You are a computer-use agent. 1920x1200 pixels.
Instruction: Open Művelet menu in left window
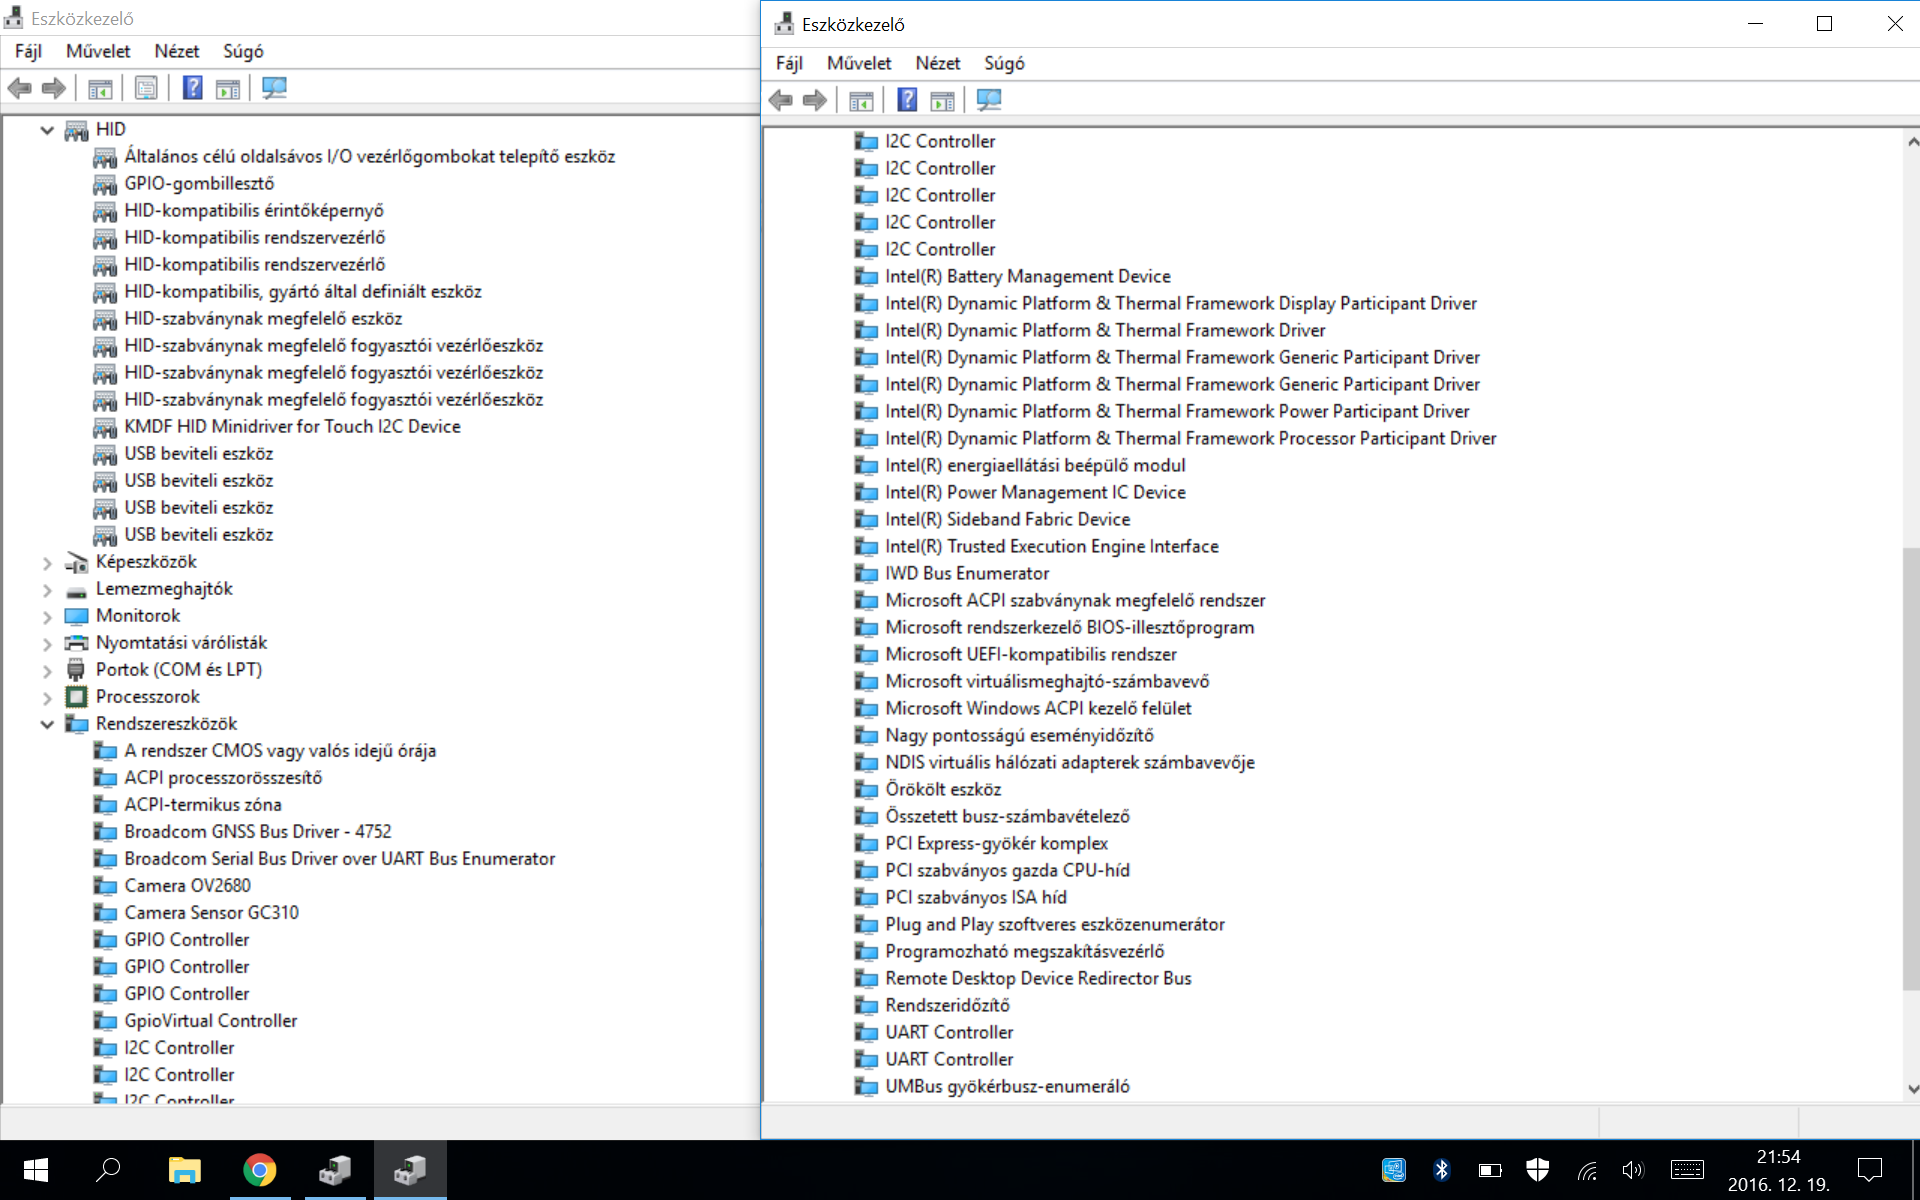98,51
